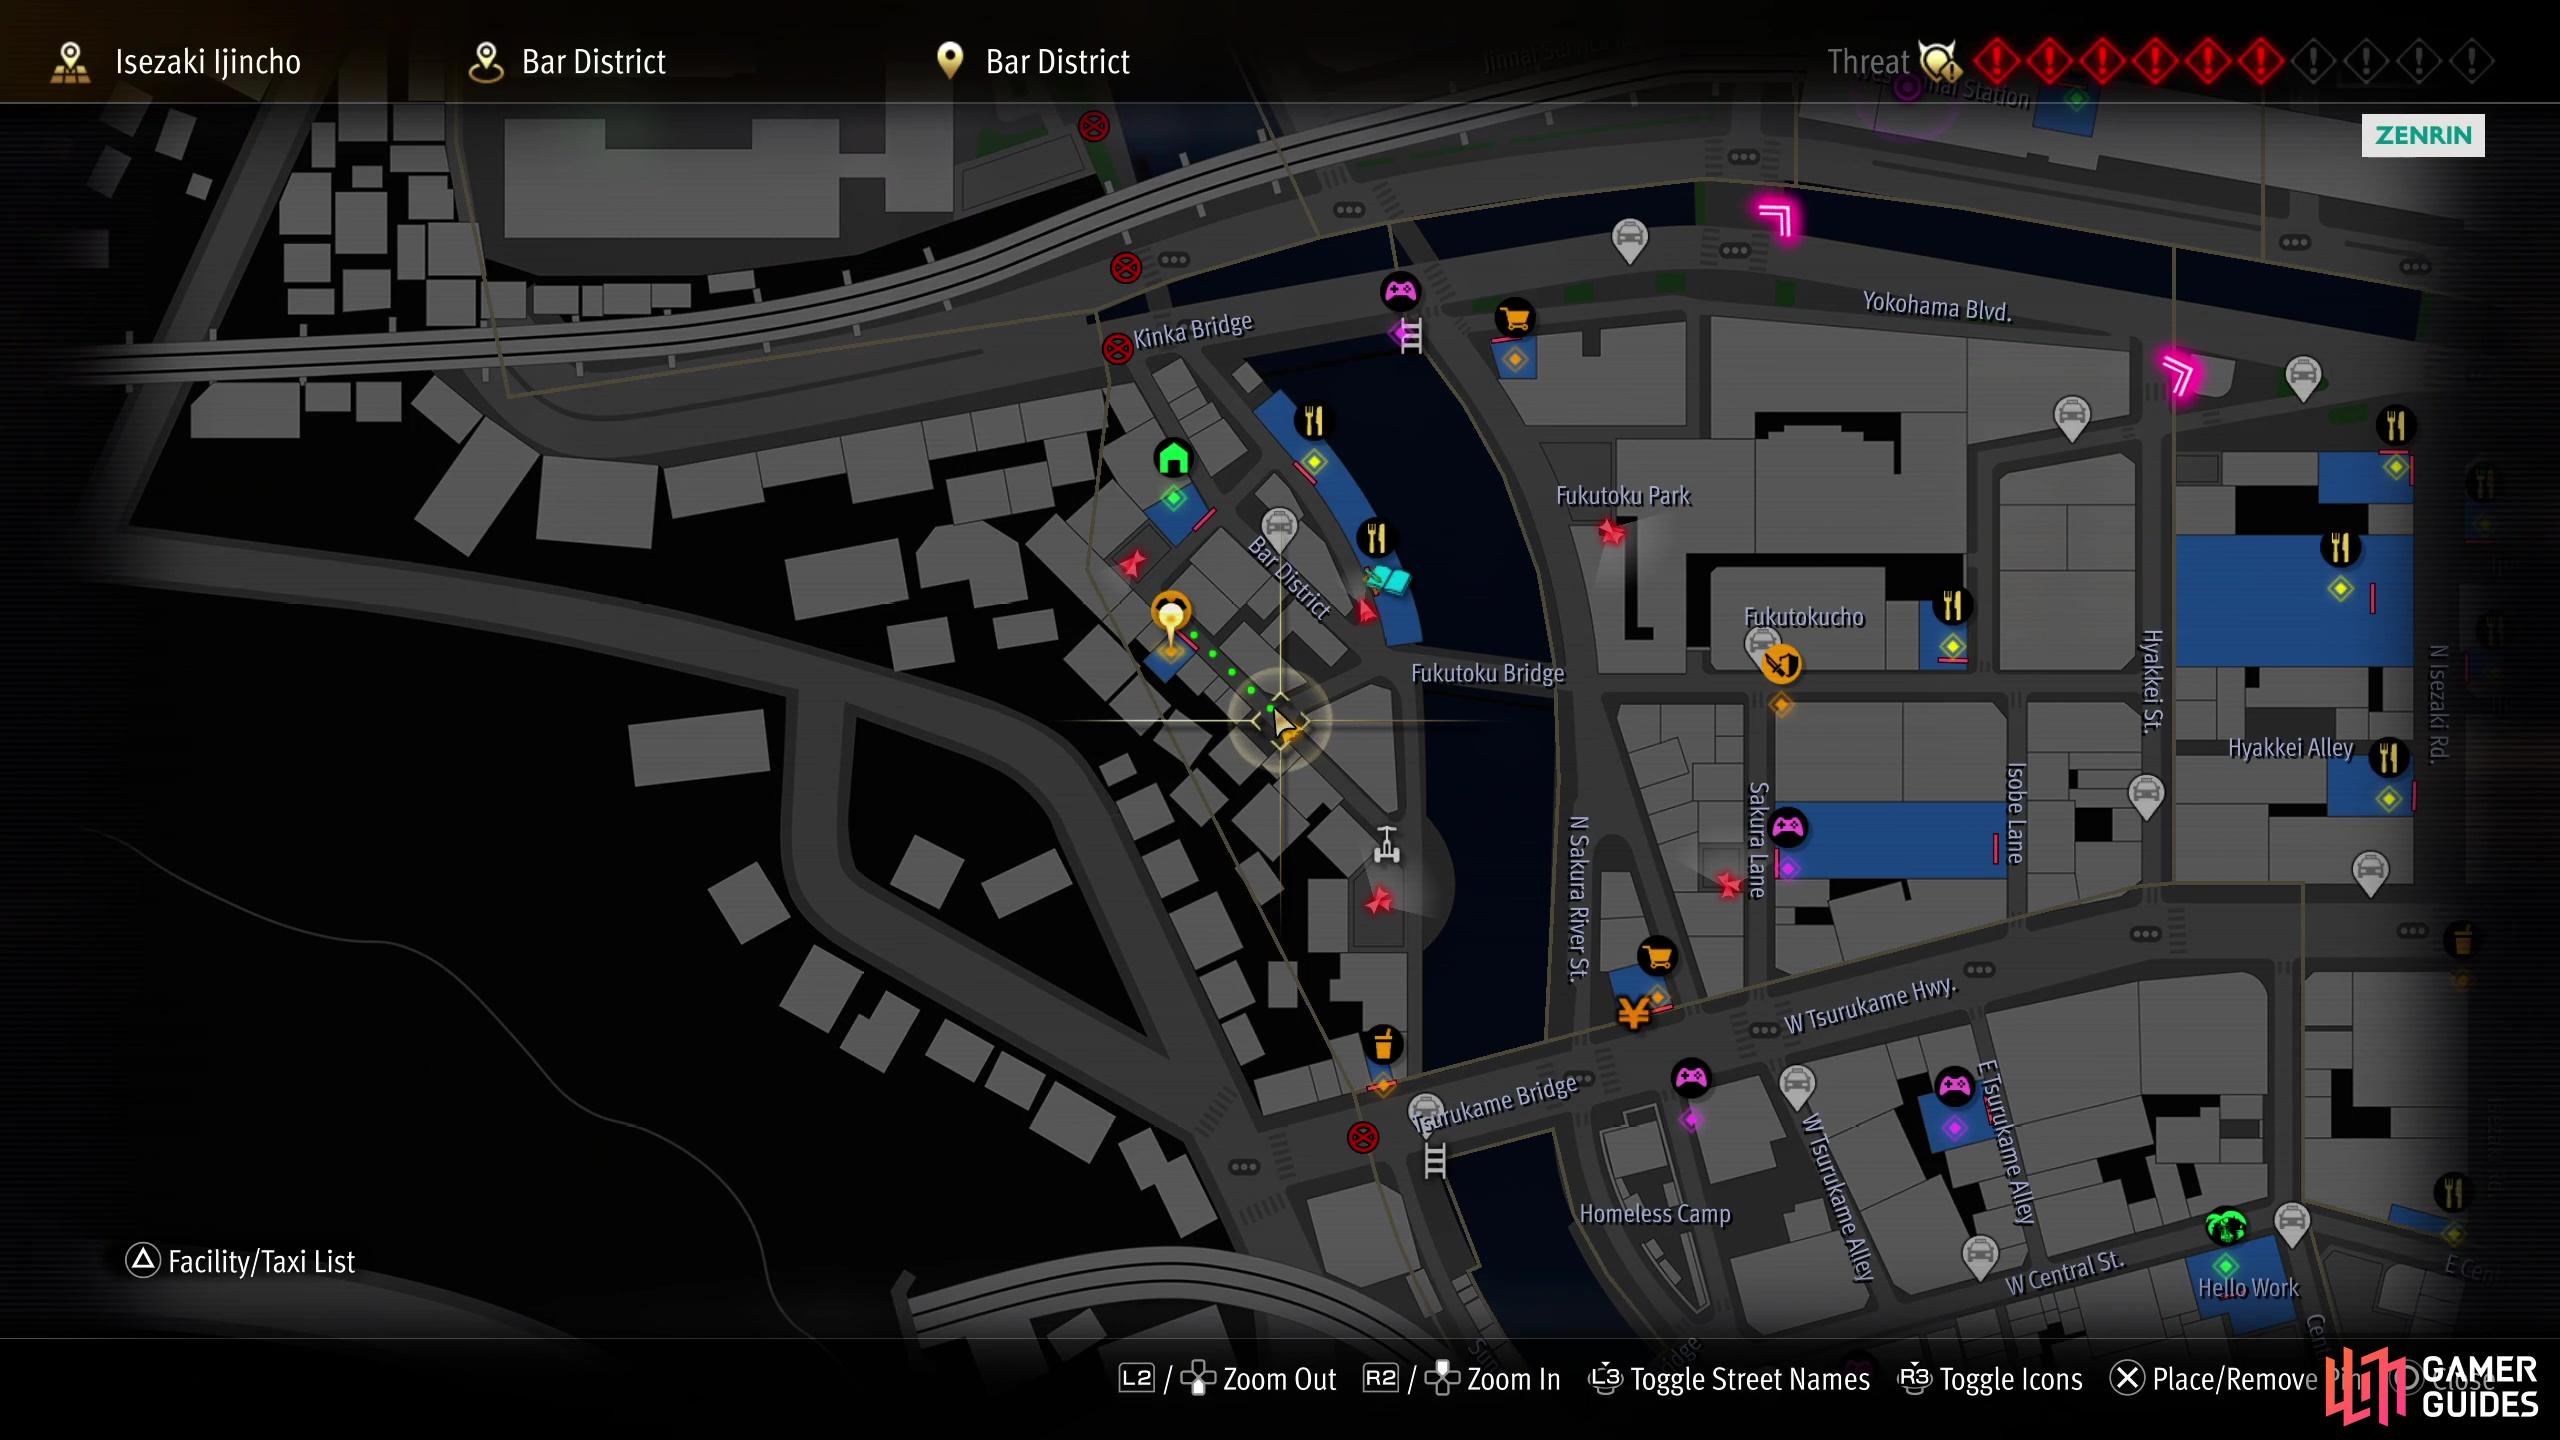
Task: Click the restaurant icon in large blue block
Action: pos(2340,547)
